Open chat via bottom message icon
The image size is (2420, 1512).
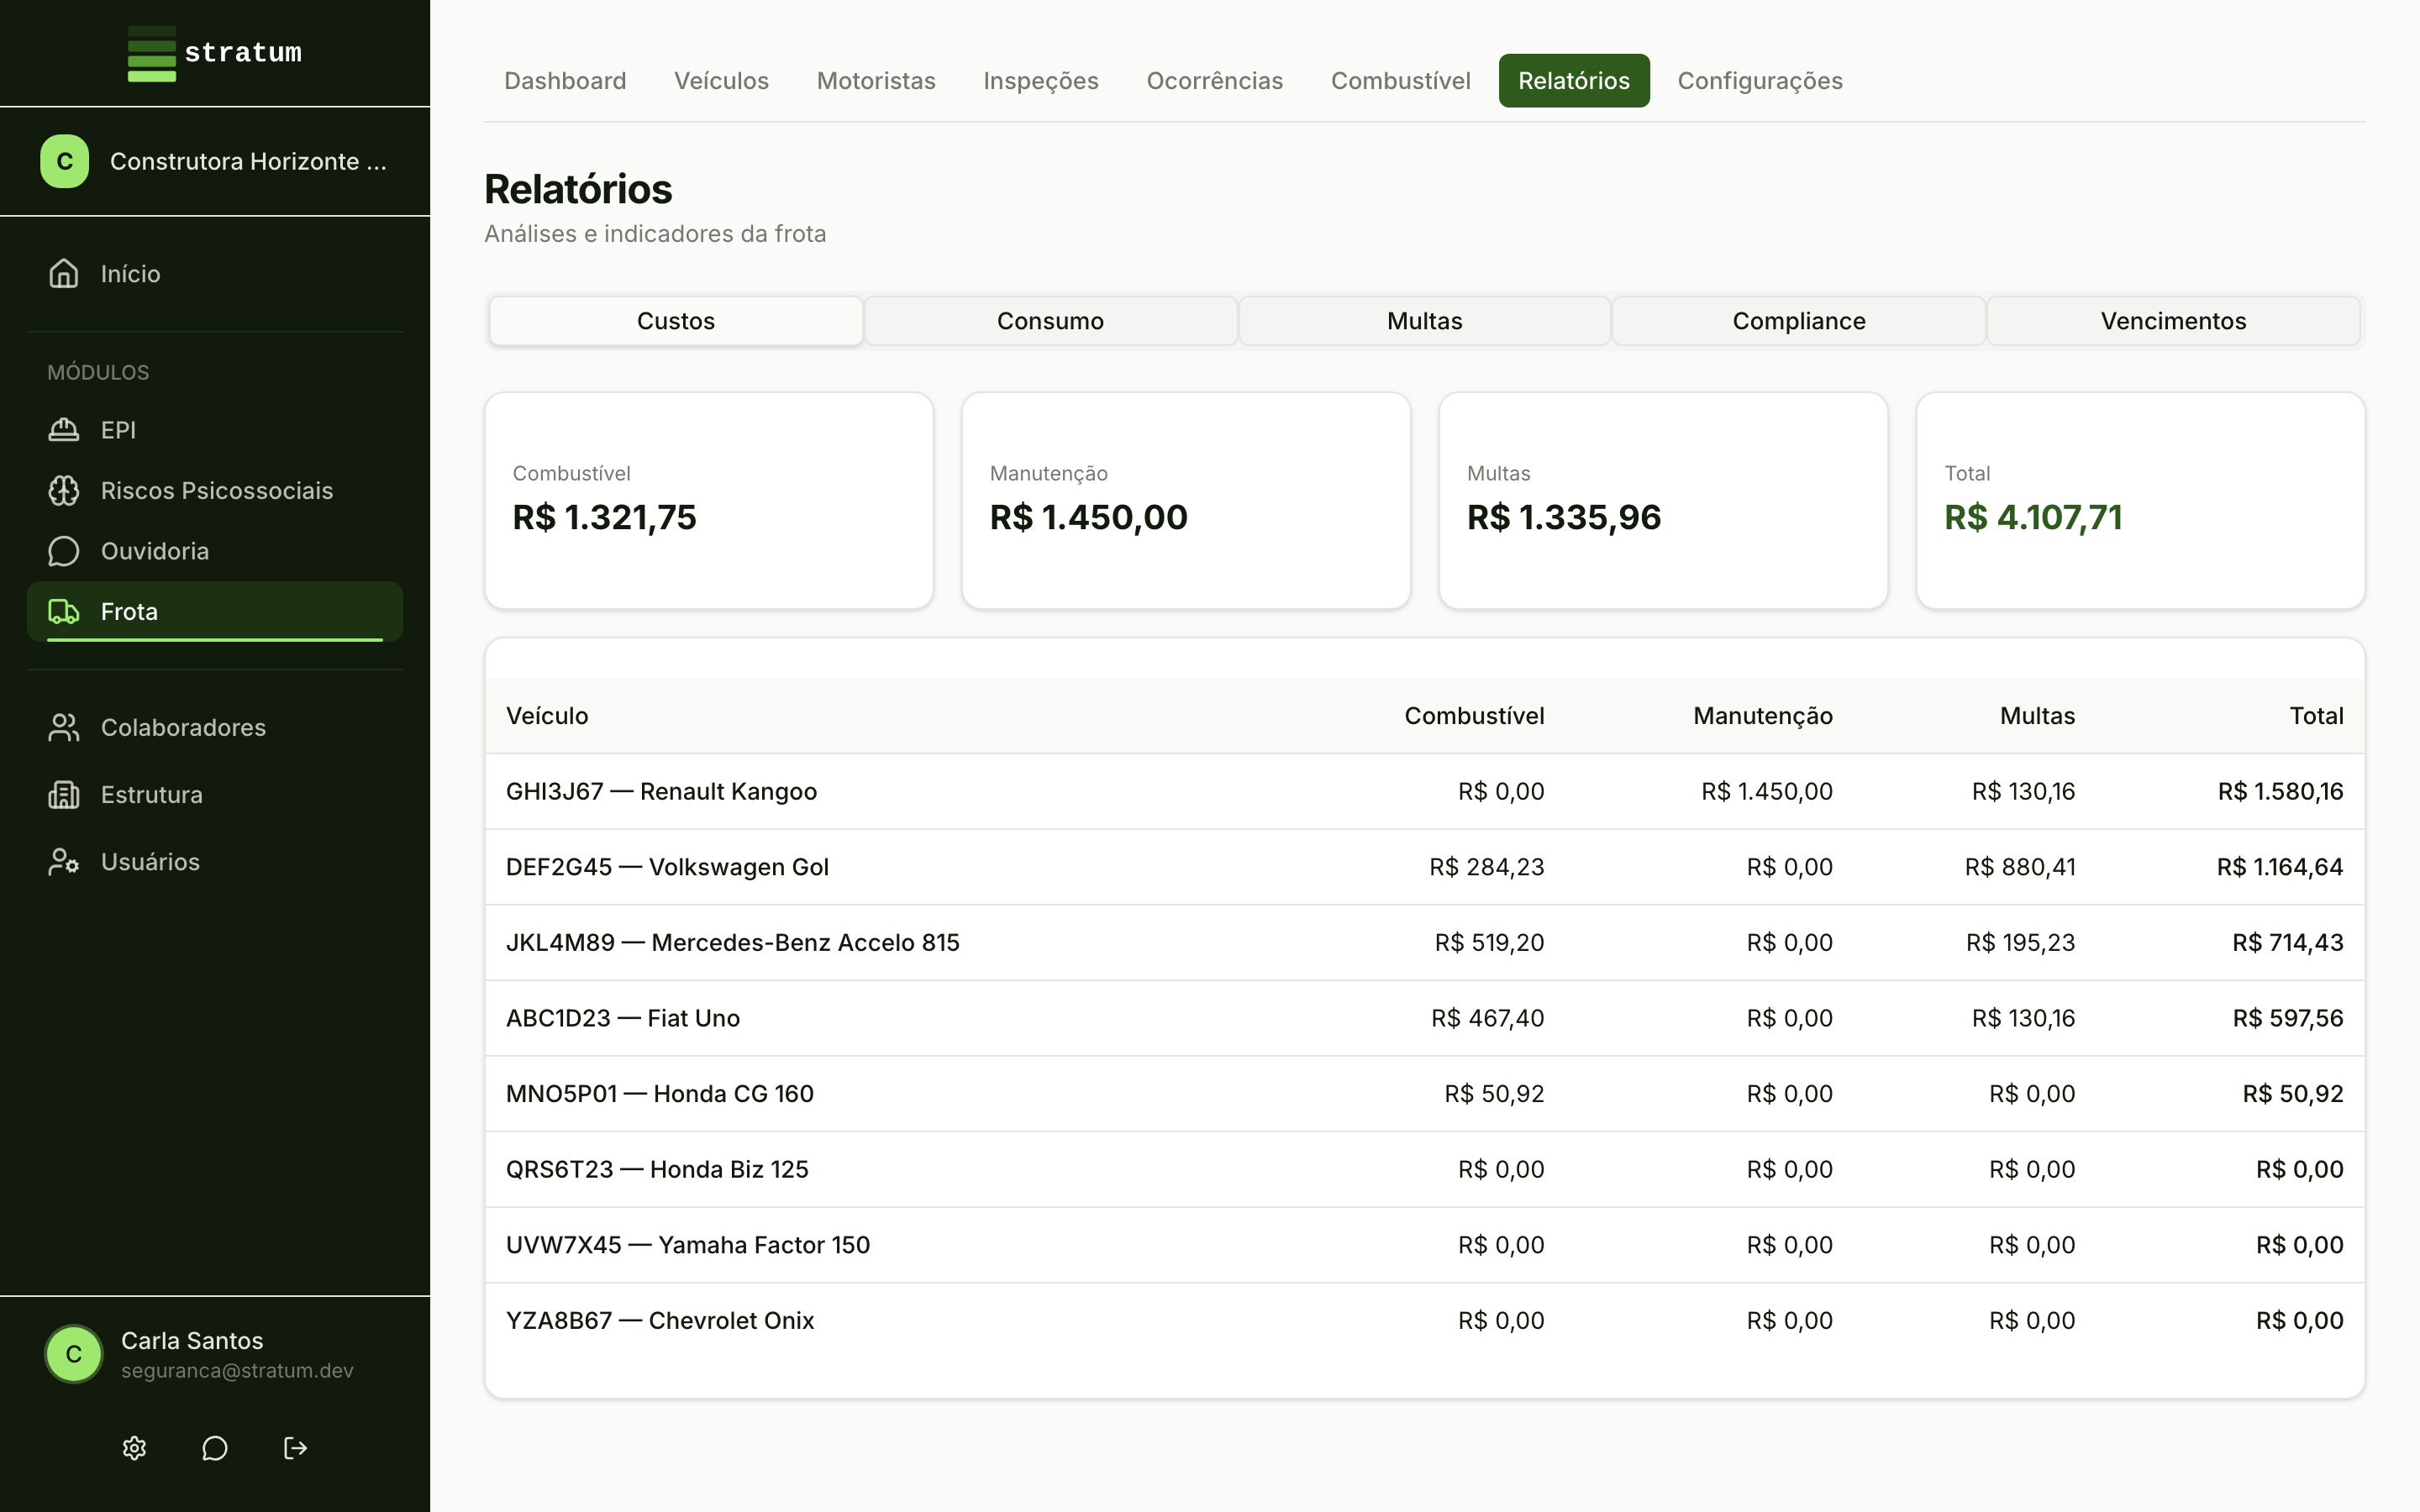[215, 1448]
